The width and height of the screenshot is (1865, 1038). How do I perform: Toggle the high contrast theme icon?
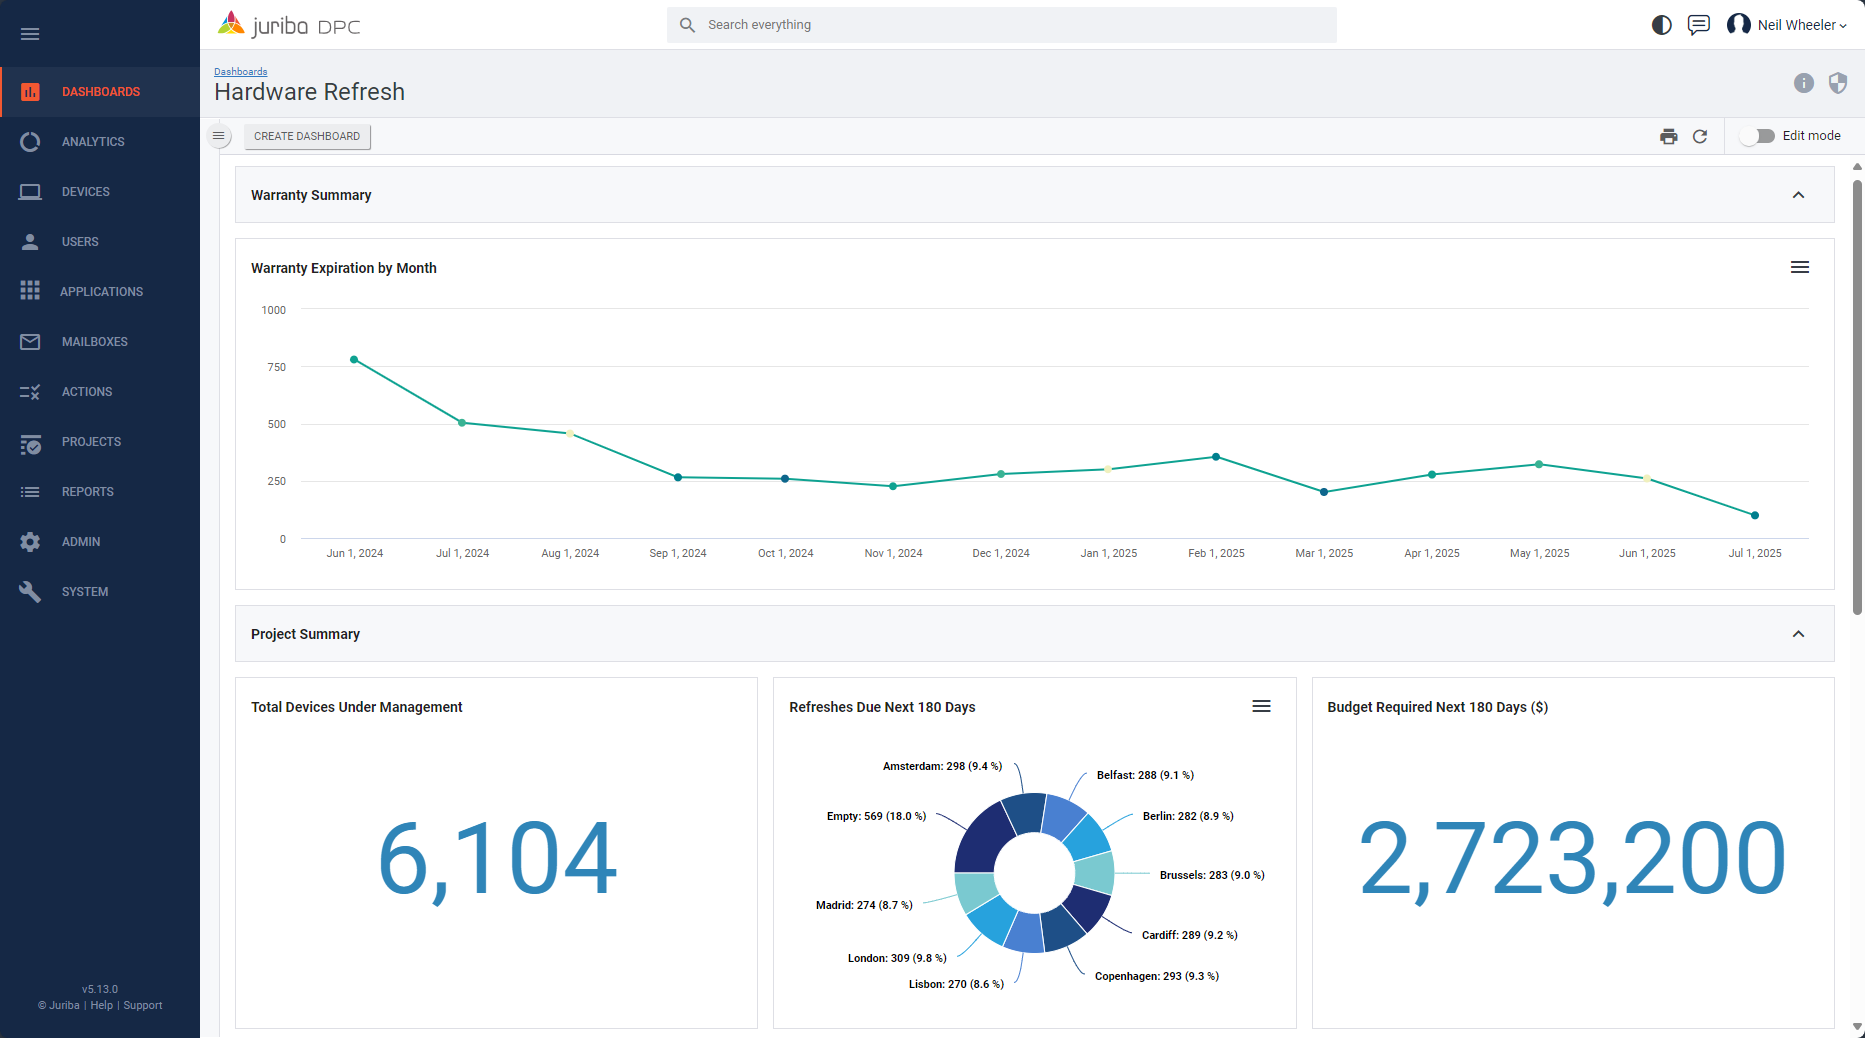click(1661, 25)
